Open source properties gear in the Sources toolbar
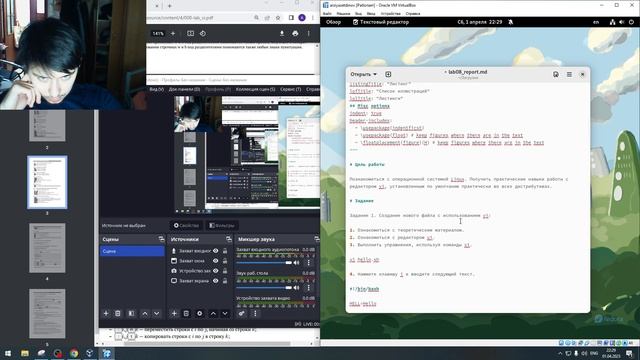This screenshot has height=360, width=640. [200, 313]
